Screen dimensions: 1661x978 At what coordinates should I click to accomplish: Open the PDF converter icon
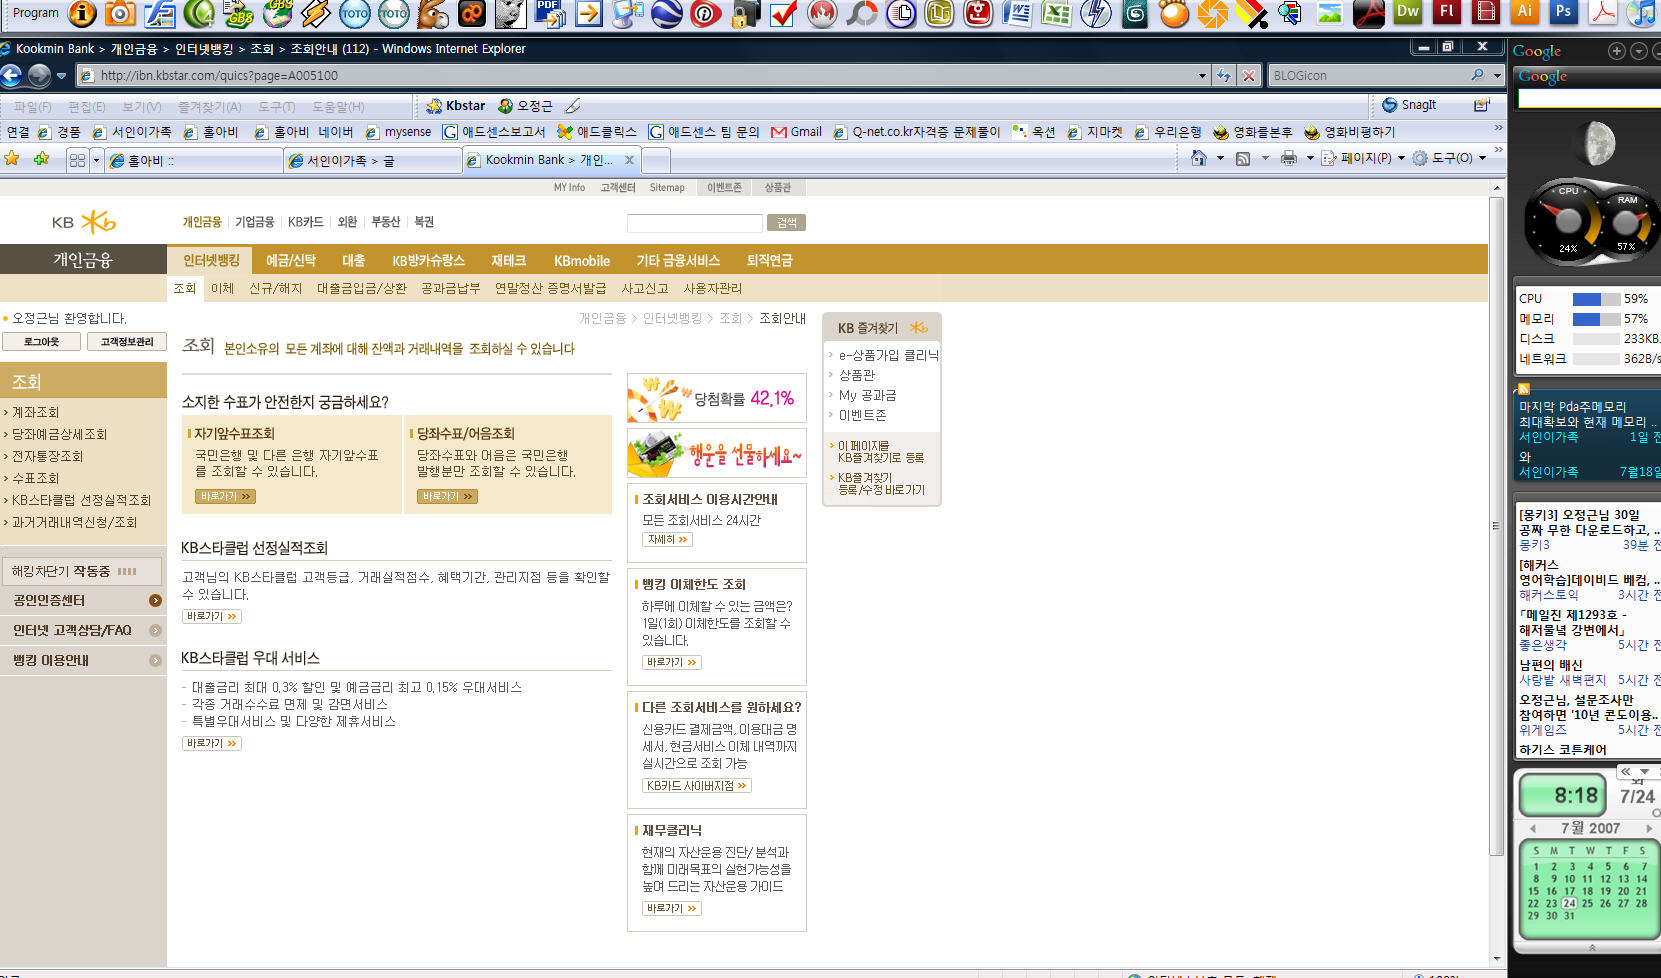550,13
